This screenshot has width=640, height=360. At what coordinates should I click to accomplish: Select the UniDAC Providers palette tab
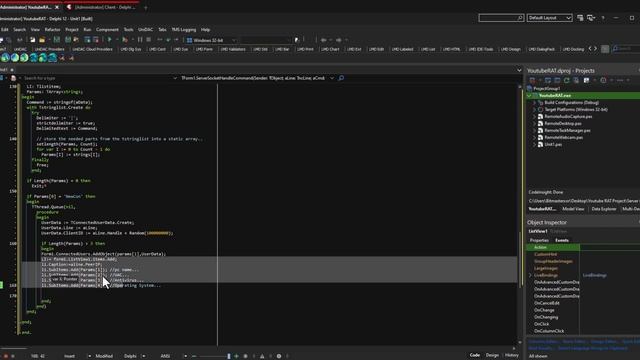pos(49,49)
